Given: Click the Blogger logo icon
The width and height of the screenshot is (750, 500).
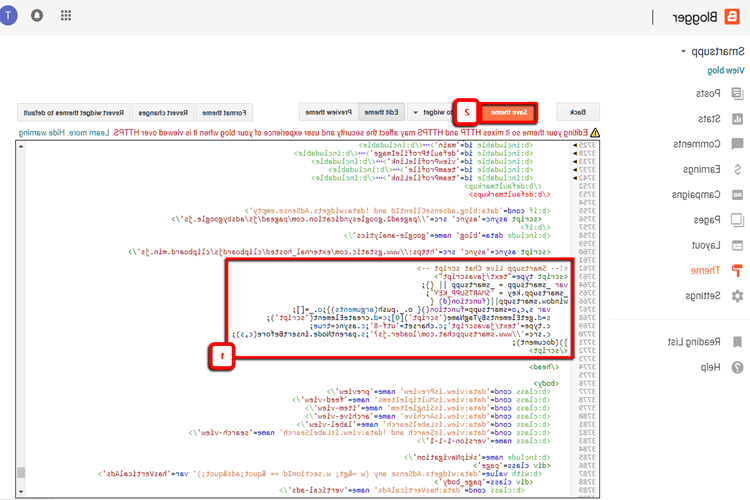Looking at the screenshot, I should coord(732,17).
